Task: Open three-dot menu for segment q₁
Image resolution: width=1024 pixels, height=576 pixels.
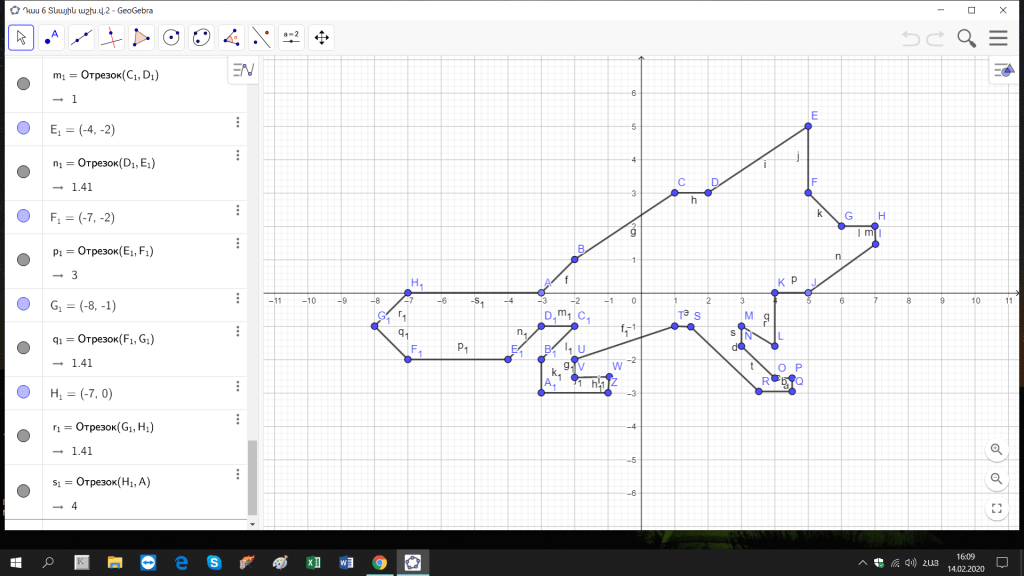Action: tap(238, 331)
